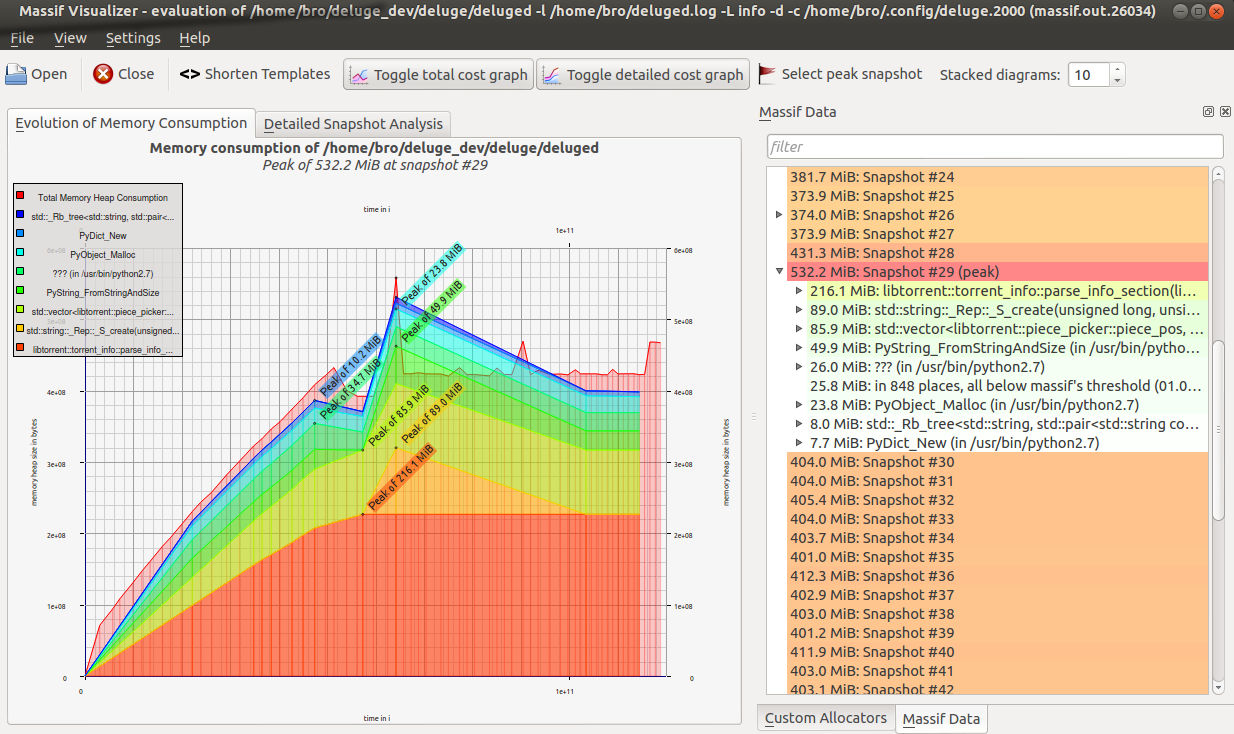Click the Massif Data vertical scrollbar
The height and width of the screenshot is (734, 1234).
[1217, 430]
